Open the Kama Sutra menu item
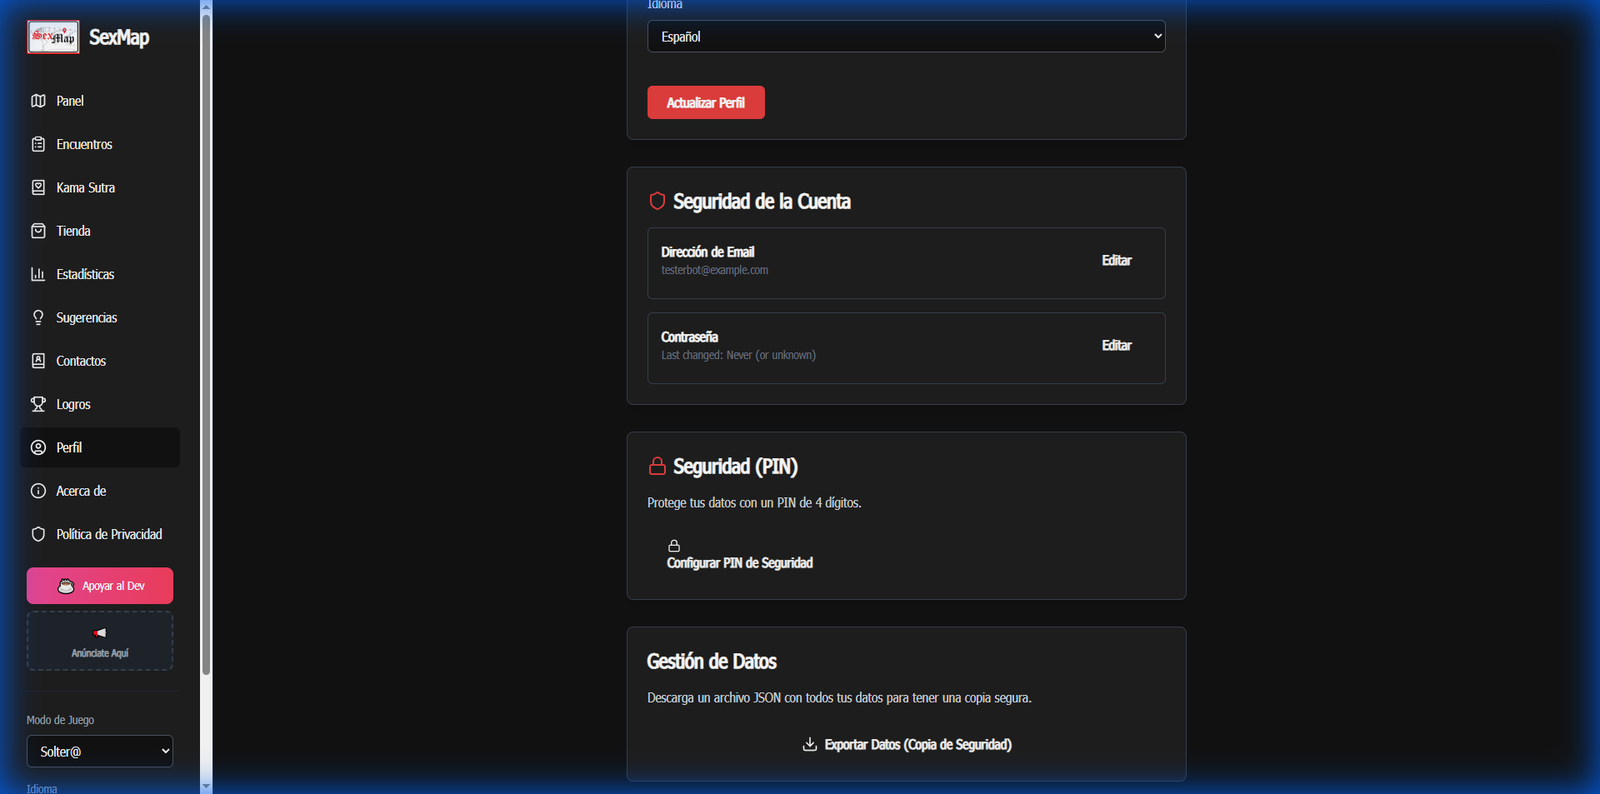The image size is (1600, 794). tap(85, 188)
